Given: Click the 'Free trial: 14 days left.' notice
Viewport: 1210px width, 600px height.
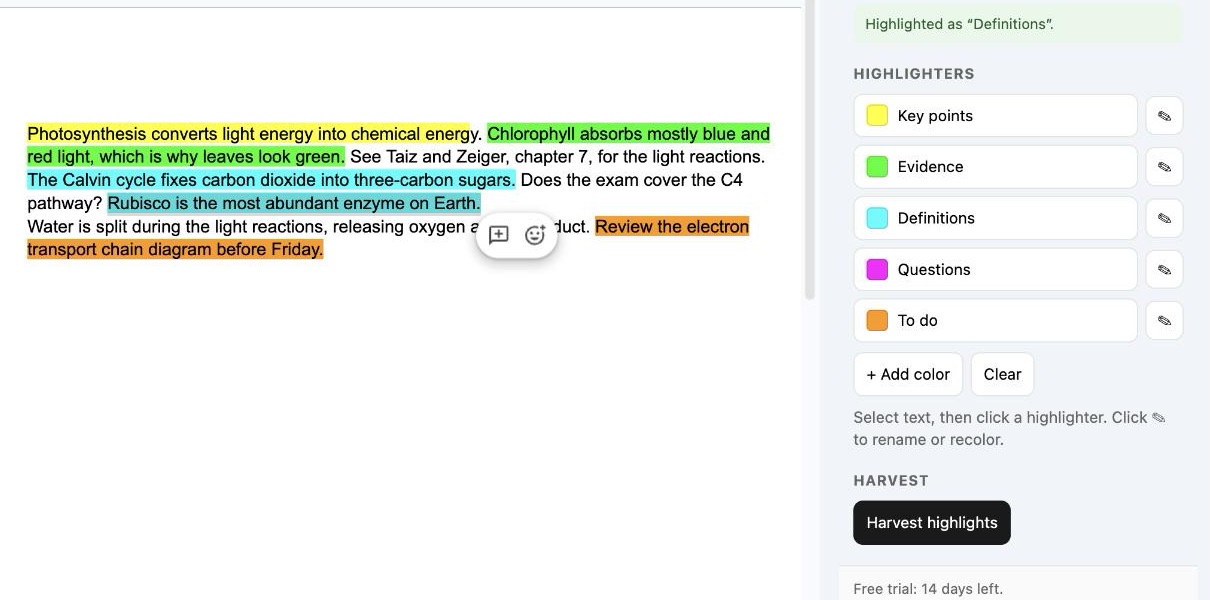Looking at the screenshot, I should point(928,589).
